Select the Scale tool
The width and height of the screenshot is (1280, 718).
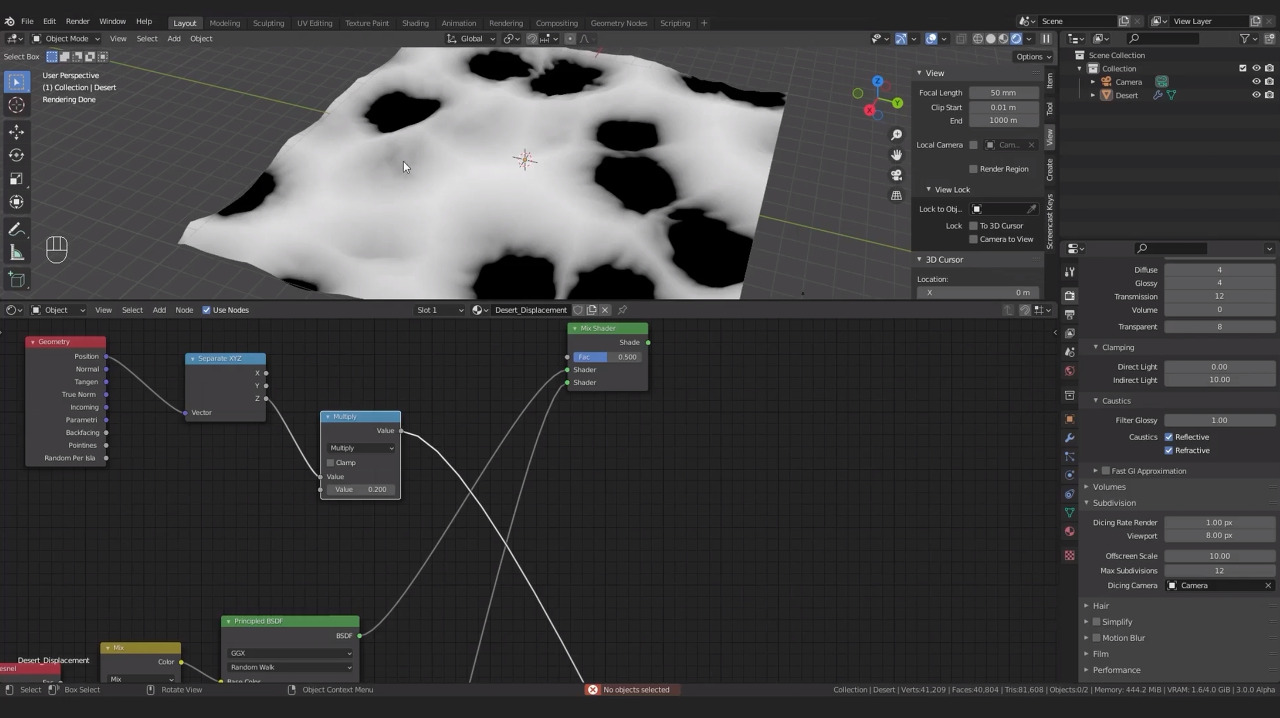point(16,178)
